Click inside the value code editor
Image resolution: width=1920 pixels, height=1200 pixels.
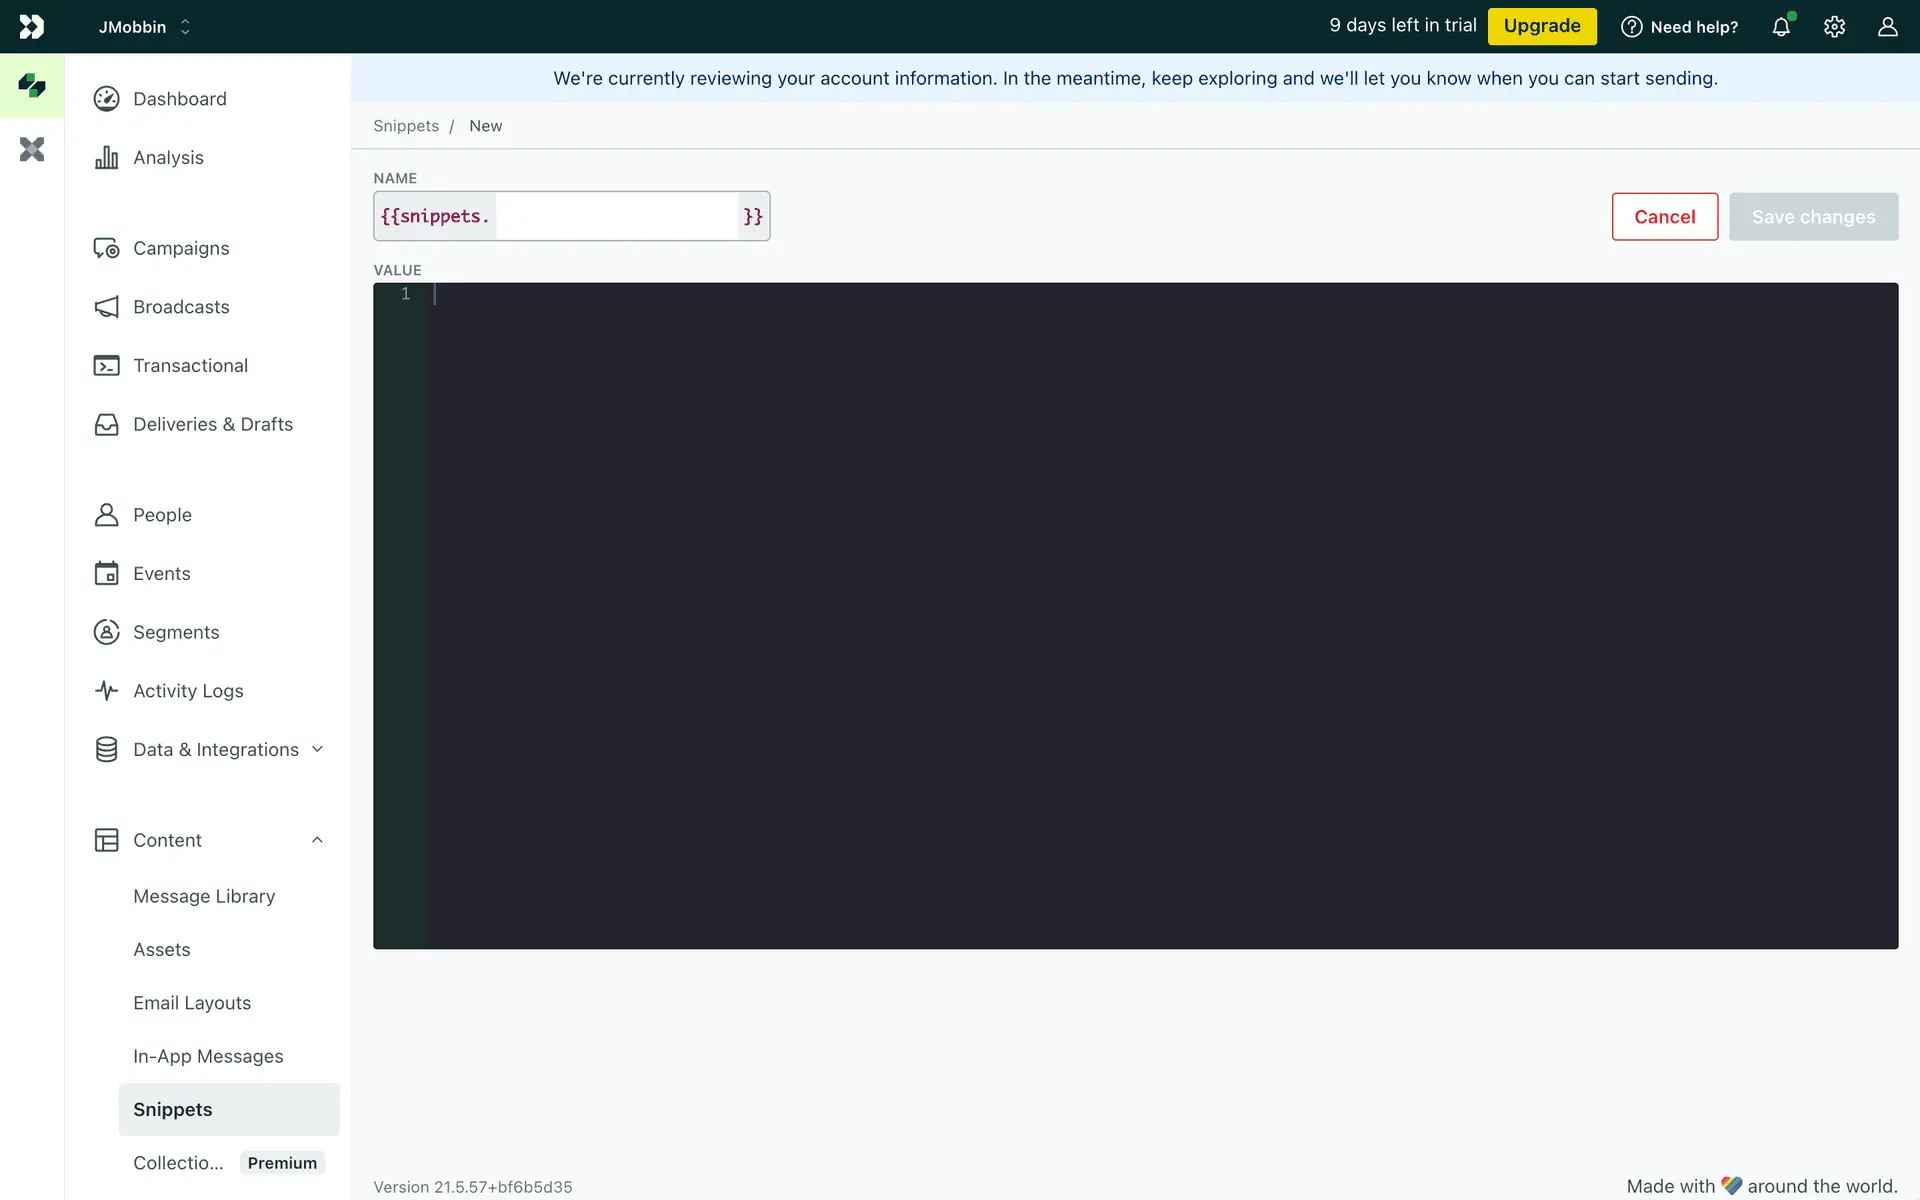point(1160,615)
